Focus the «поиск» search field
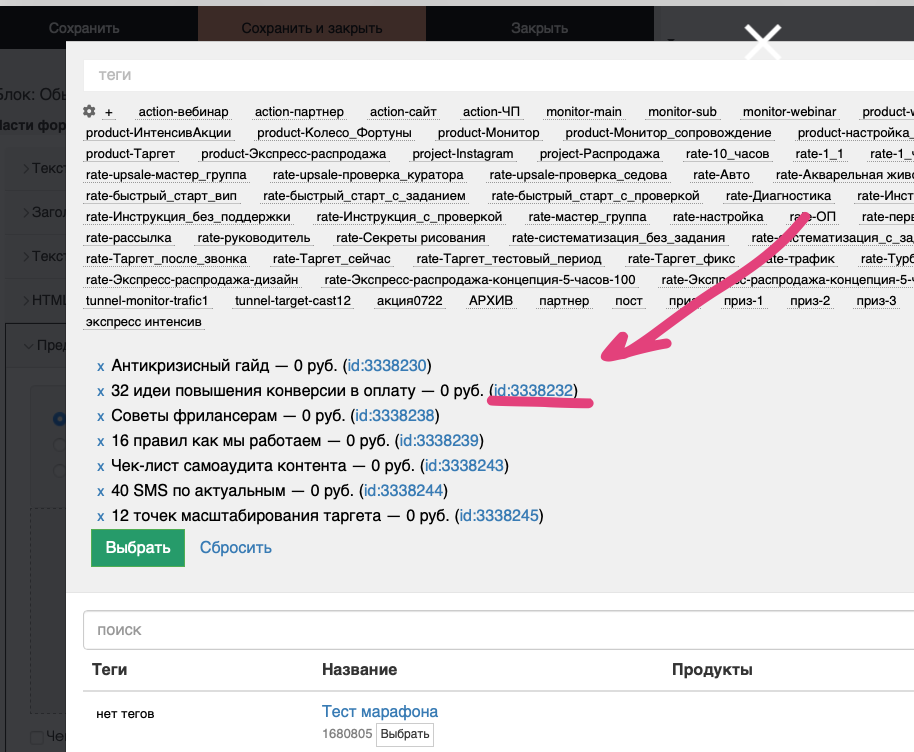The width and height of the screenshot is (914, 752). click(498, 630)
